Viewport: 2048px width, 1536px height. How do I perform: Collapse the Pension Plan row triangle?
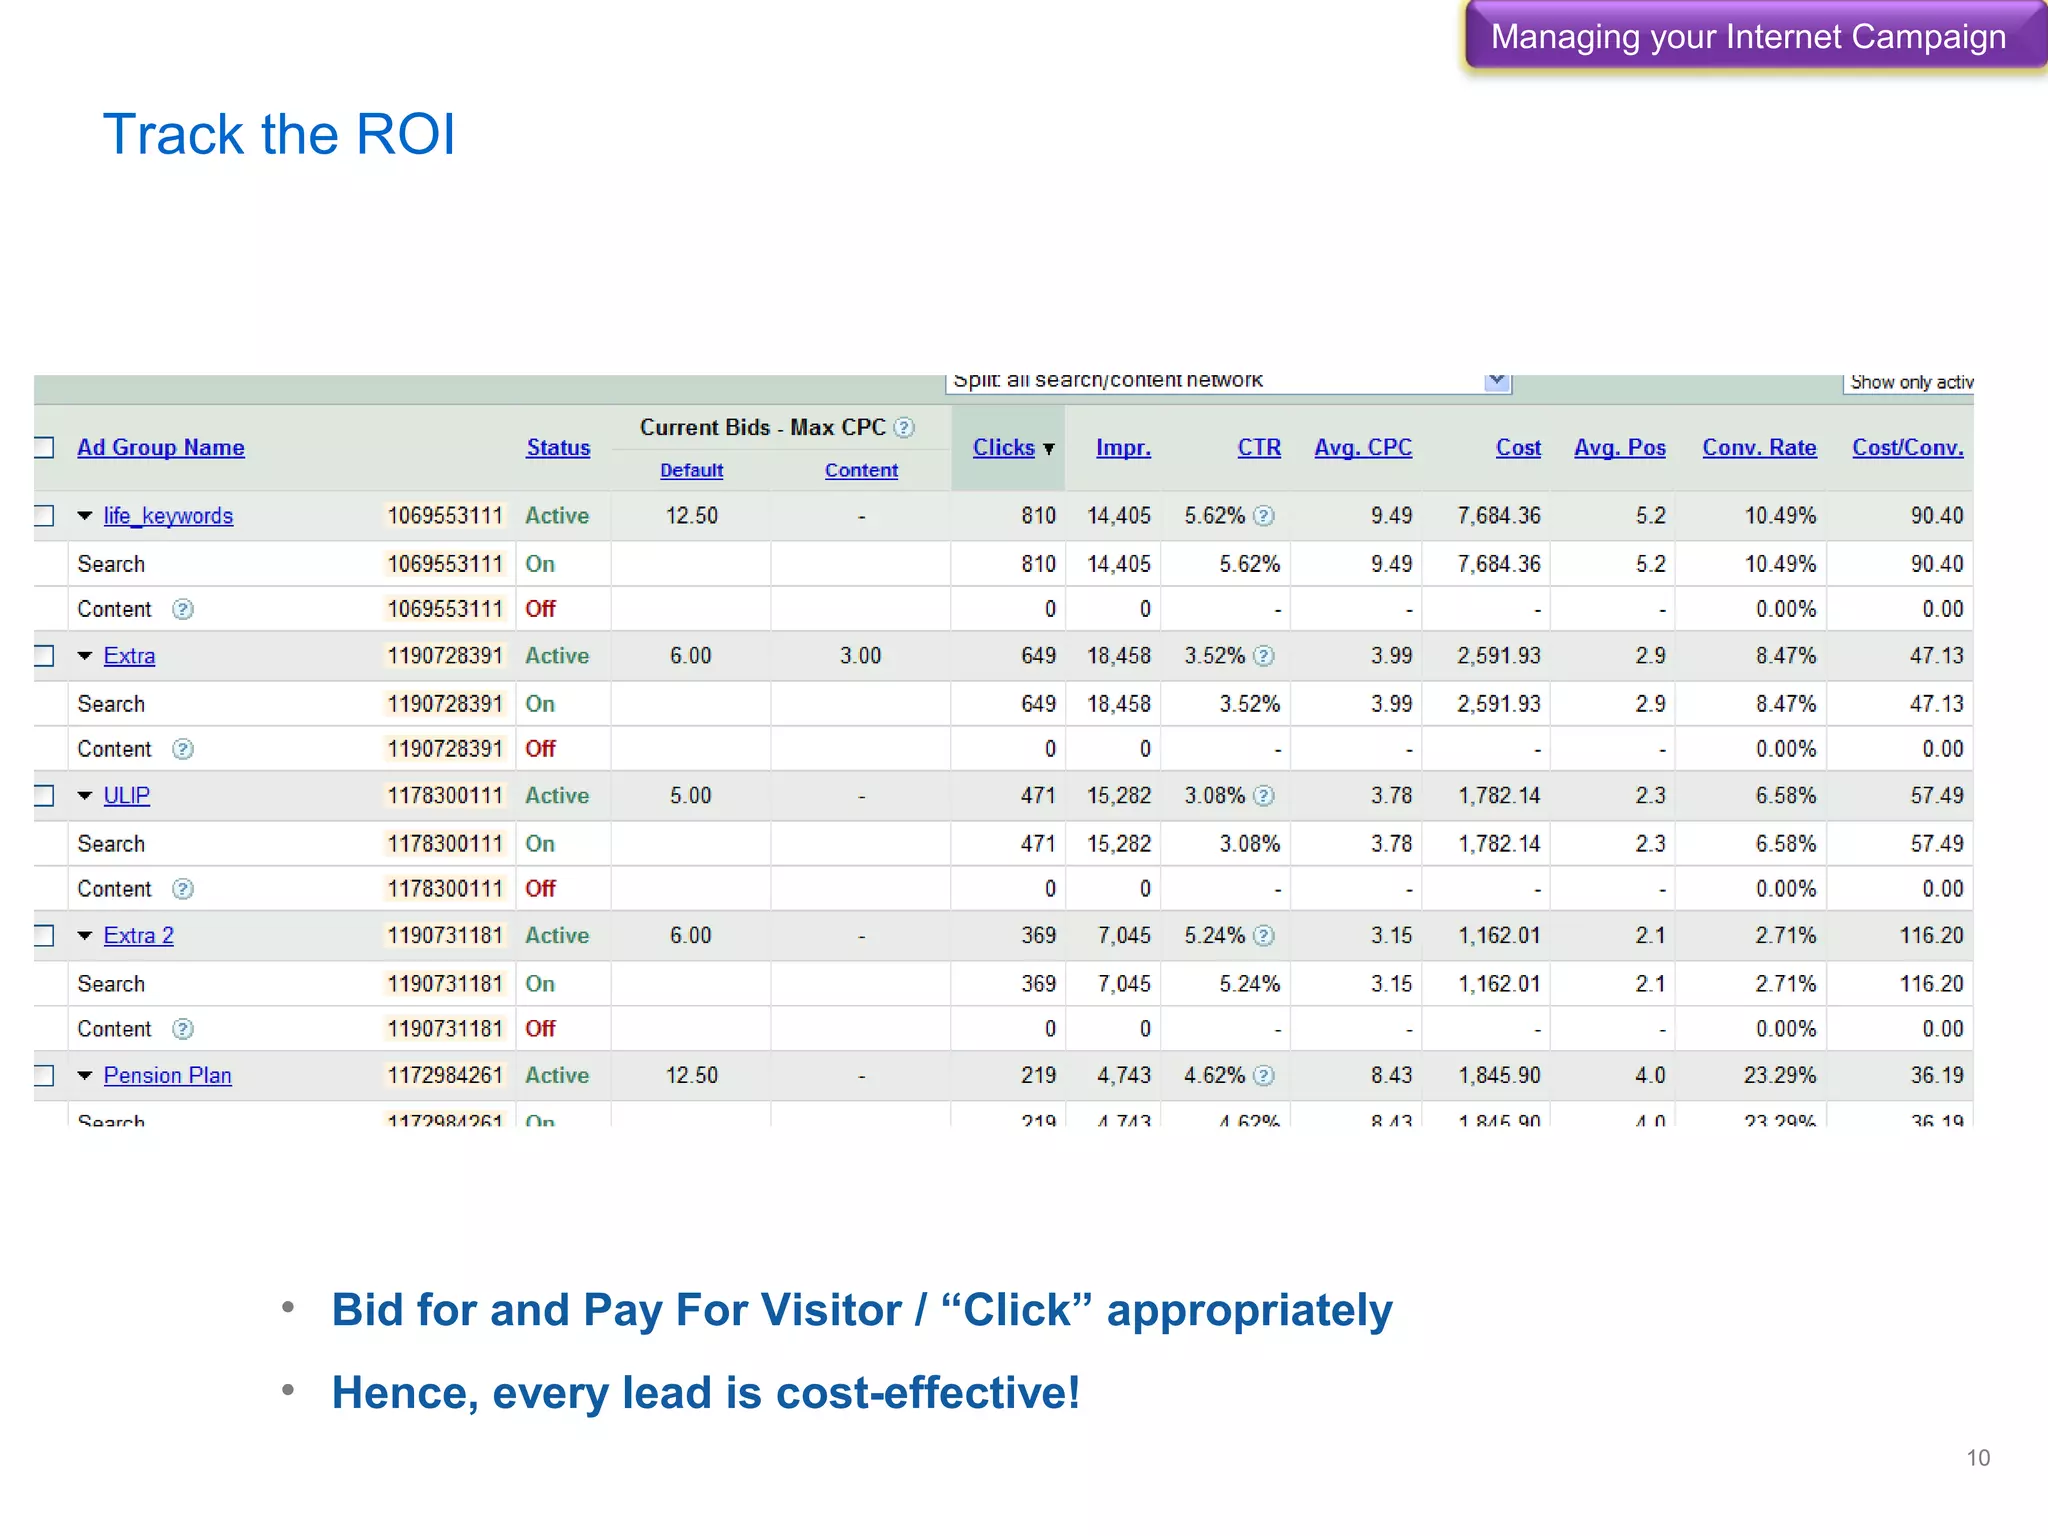coord(85,1076)
